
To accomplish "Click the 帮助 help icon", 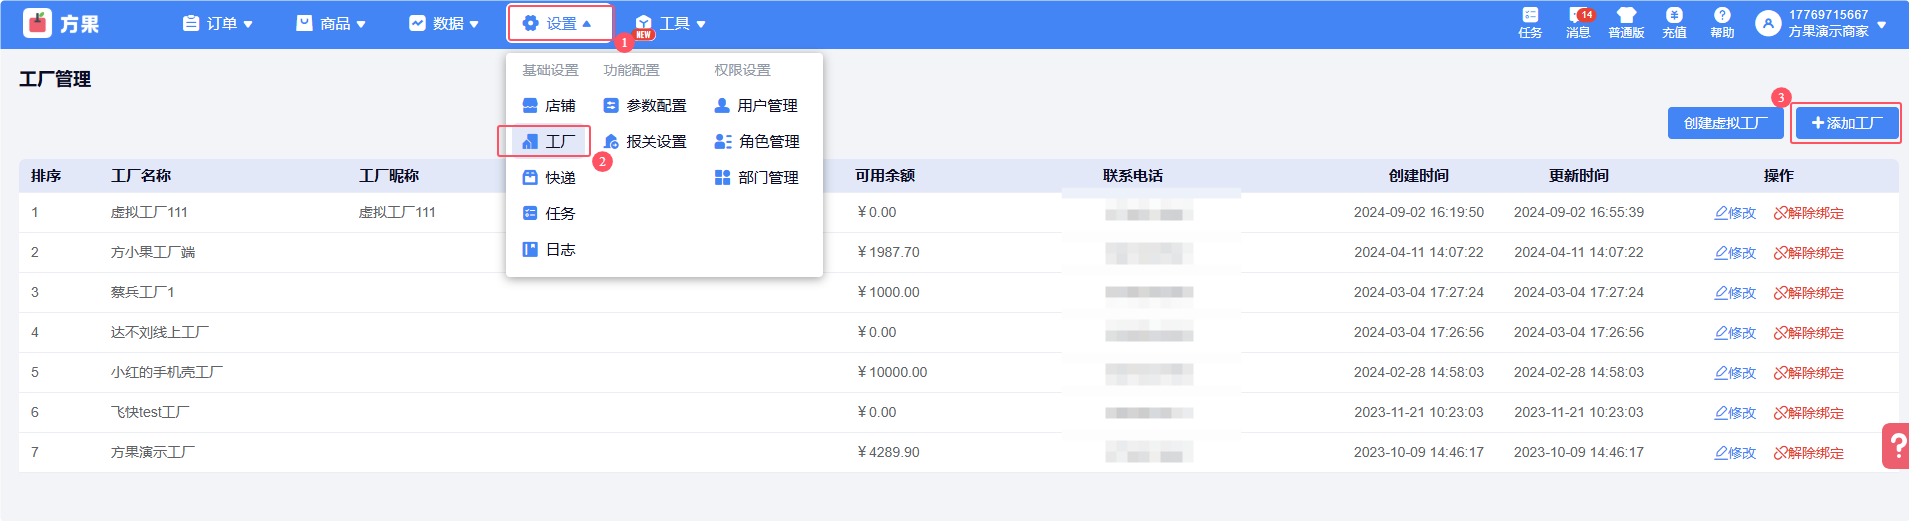I will click(1722, 16).
